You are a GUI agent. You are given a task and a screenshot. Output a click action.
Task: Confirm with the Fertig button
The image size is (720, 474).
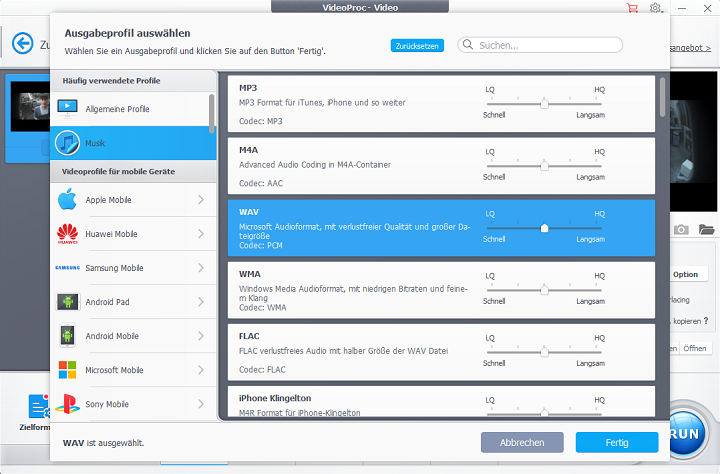click(617, 442)
